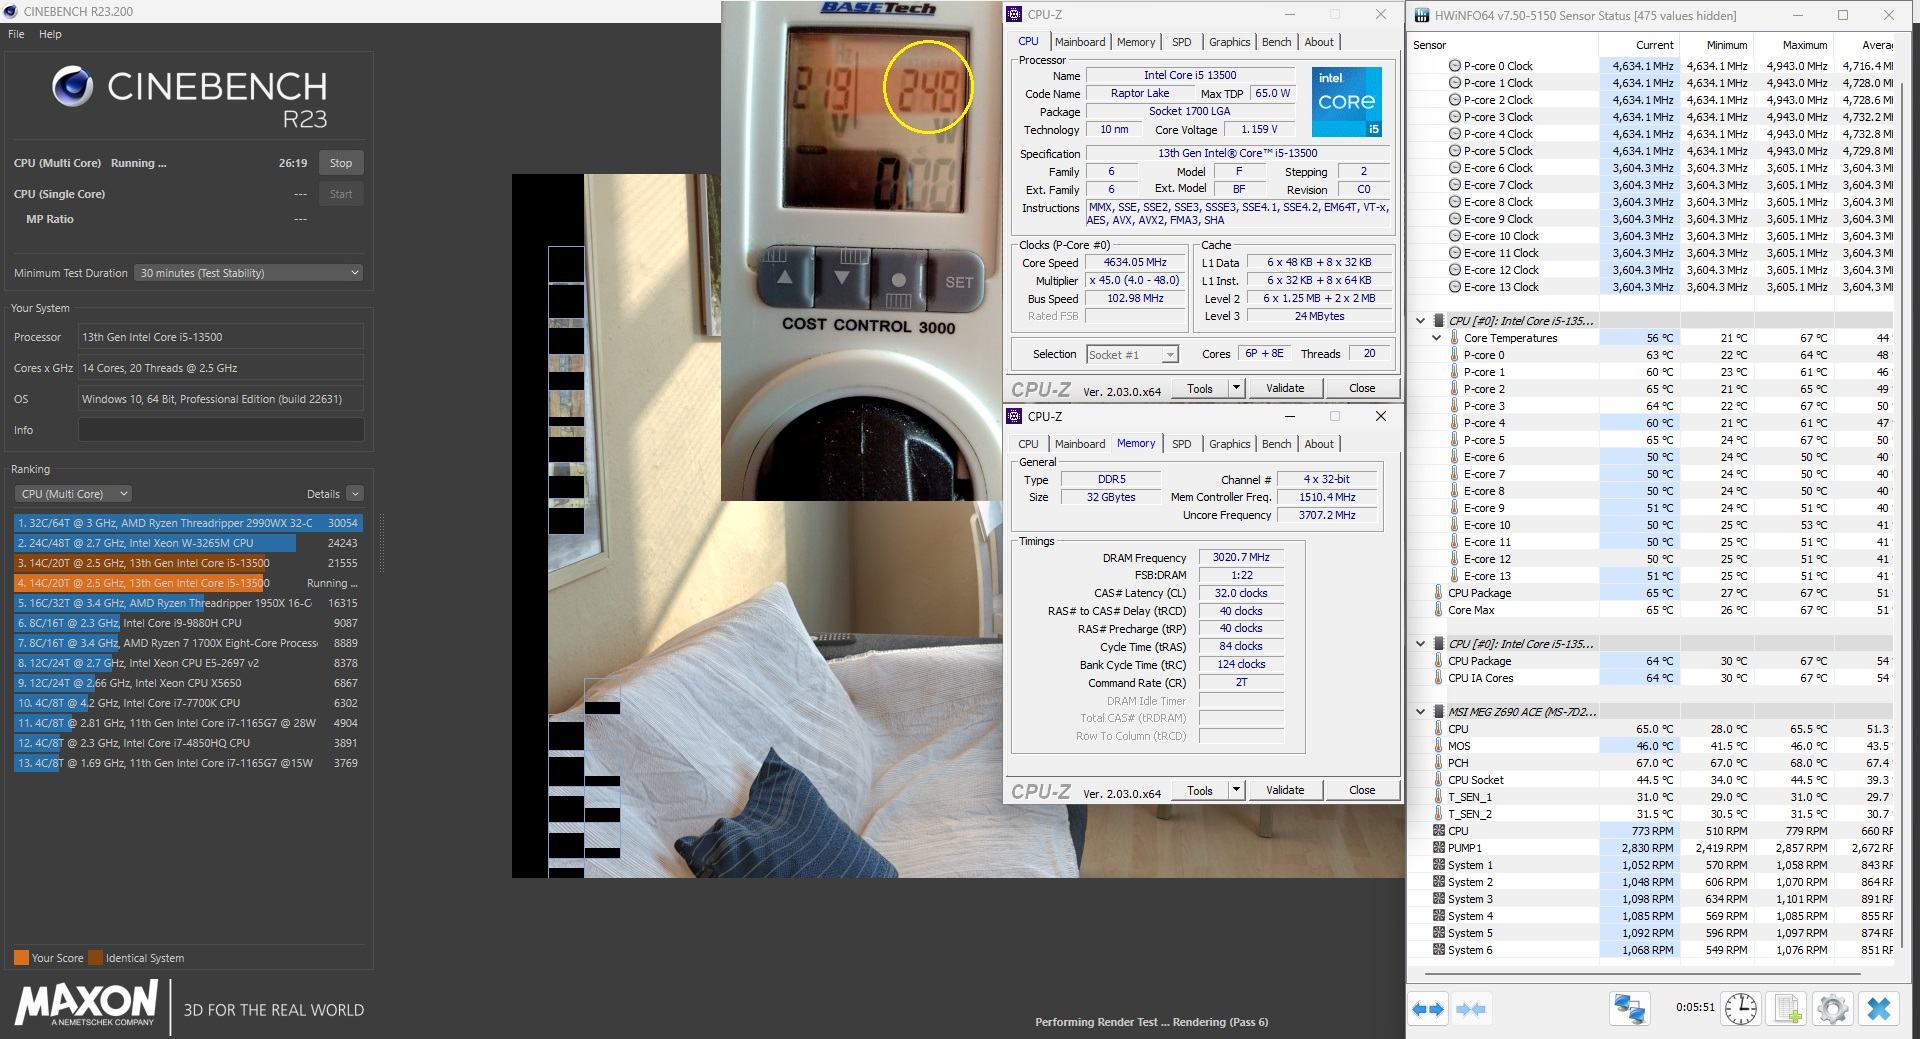The image size is (1920, 1039).
Task: Collapse first CPU [#0] sensor group
Action: pyautogui.click(x=1421, y=321)
